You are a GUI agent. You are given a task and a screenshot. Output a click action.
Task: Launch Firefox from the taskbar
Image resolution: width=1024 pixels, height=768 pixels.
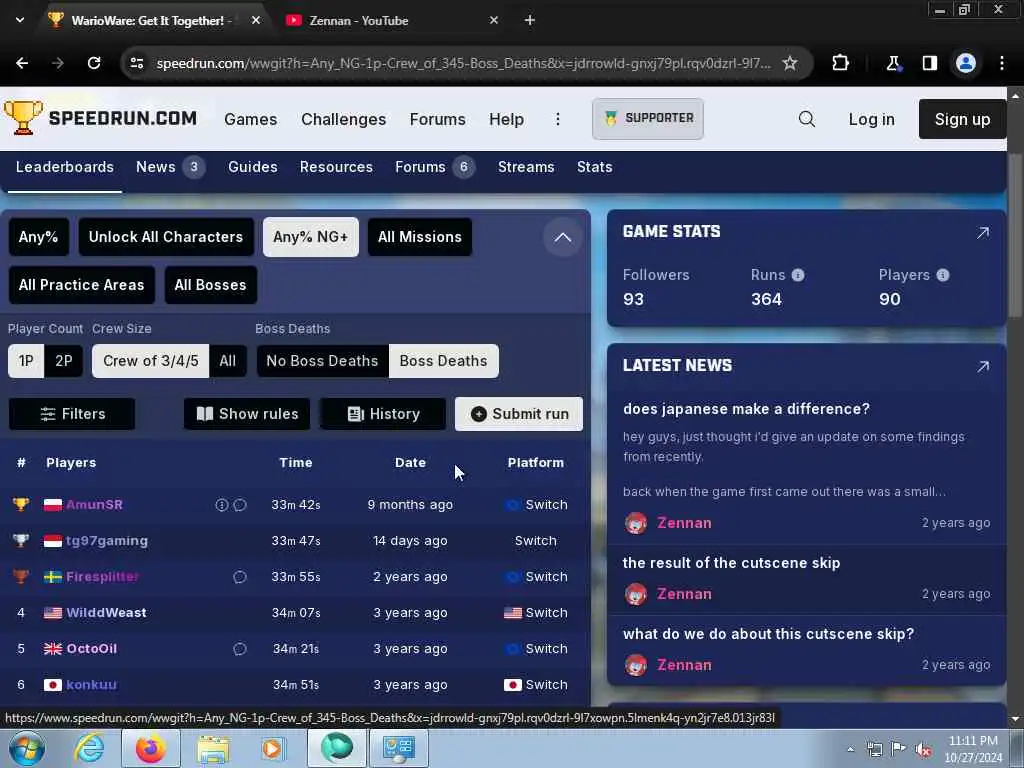(151, 748)
